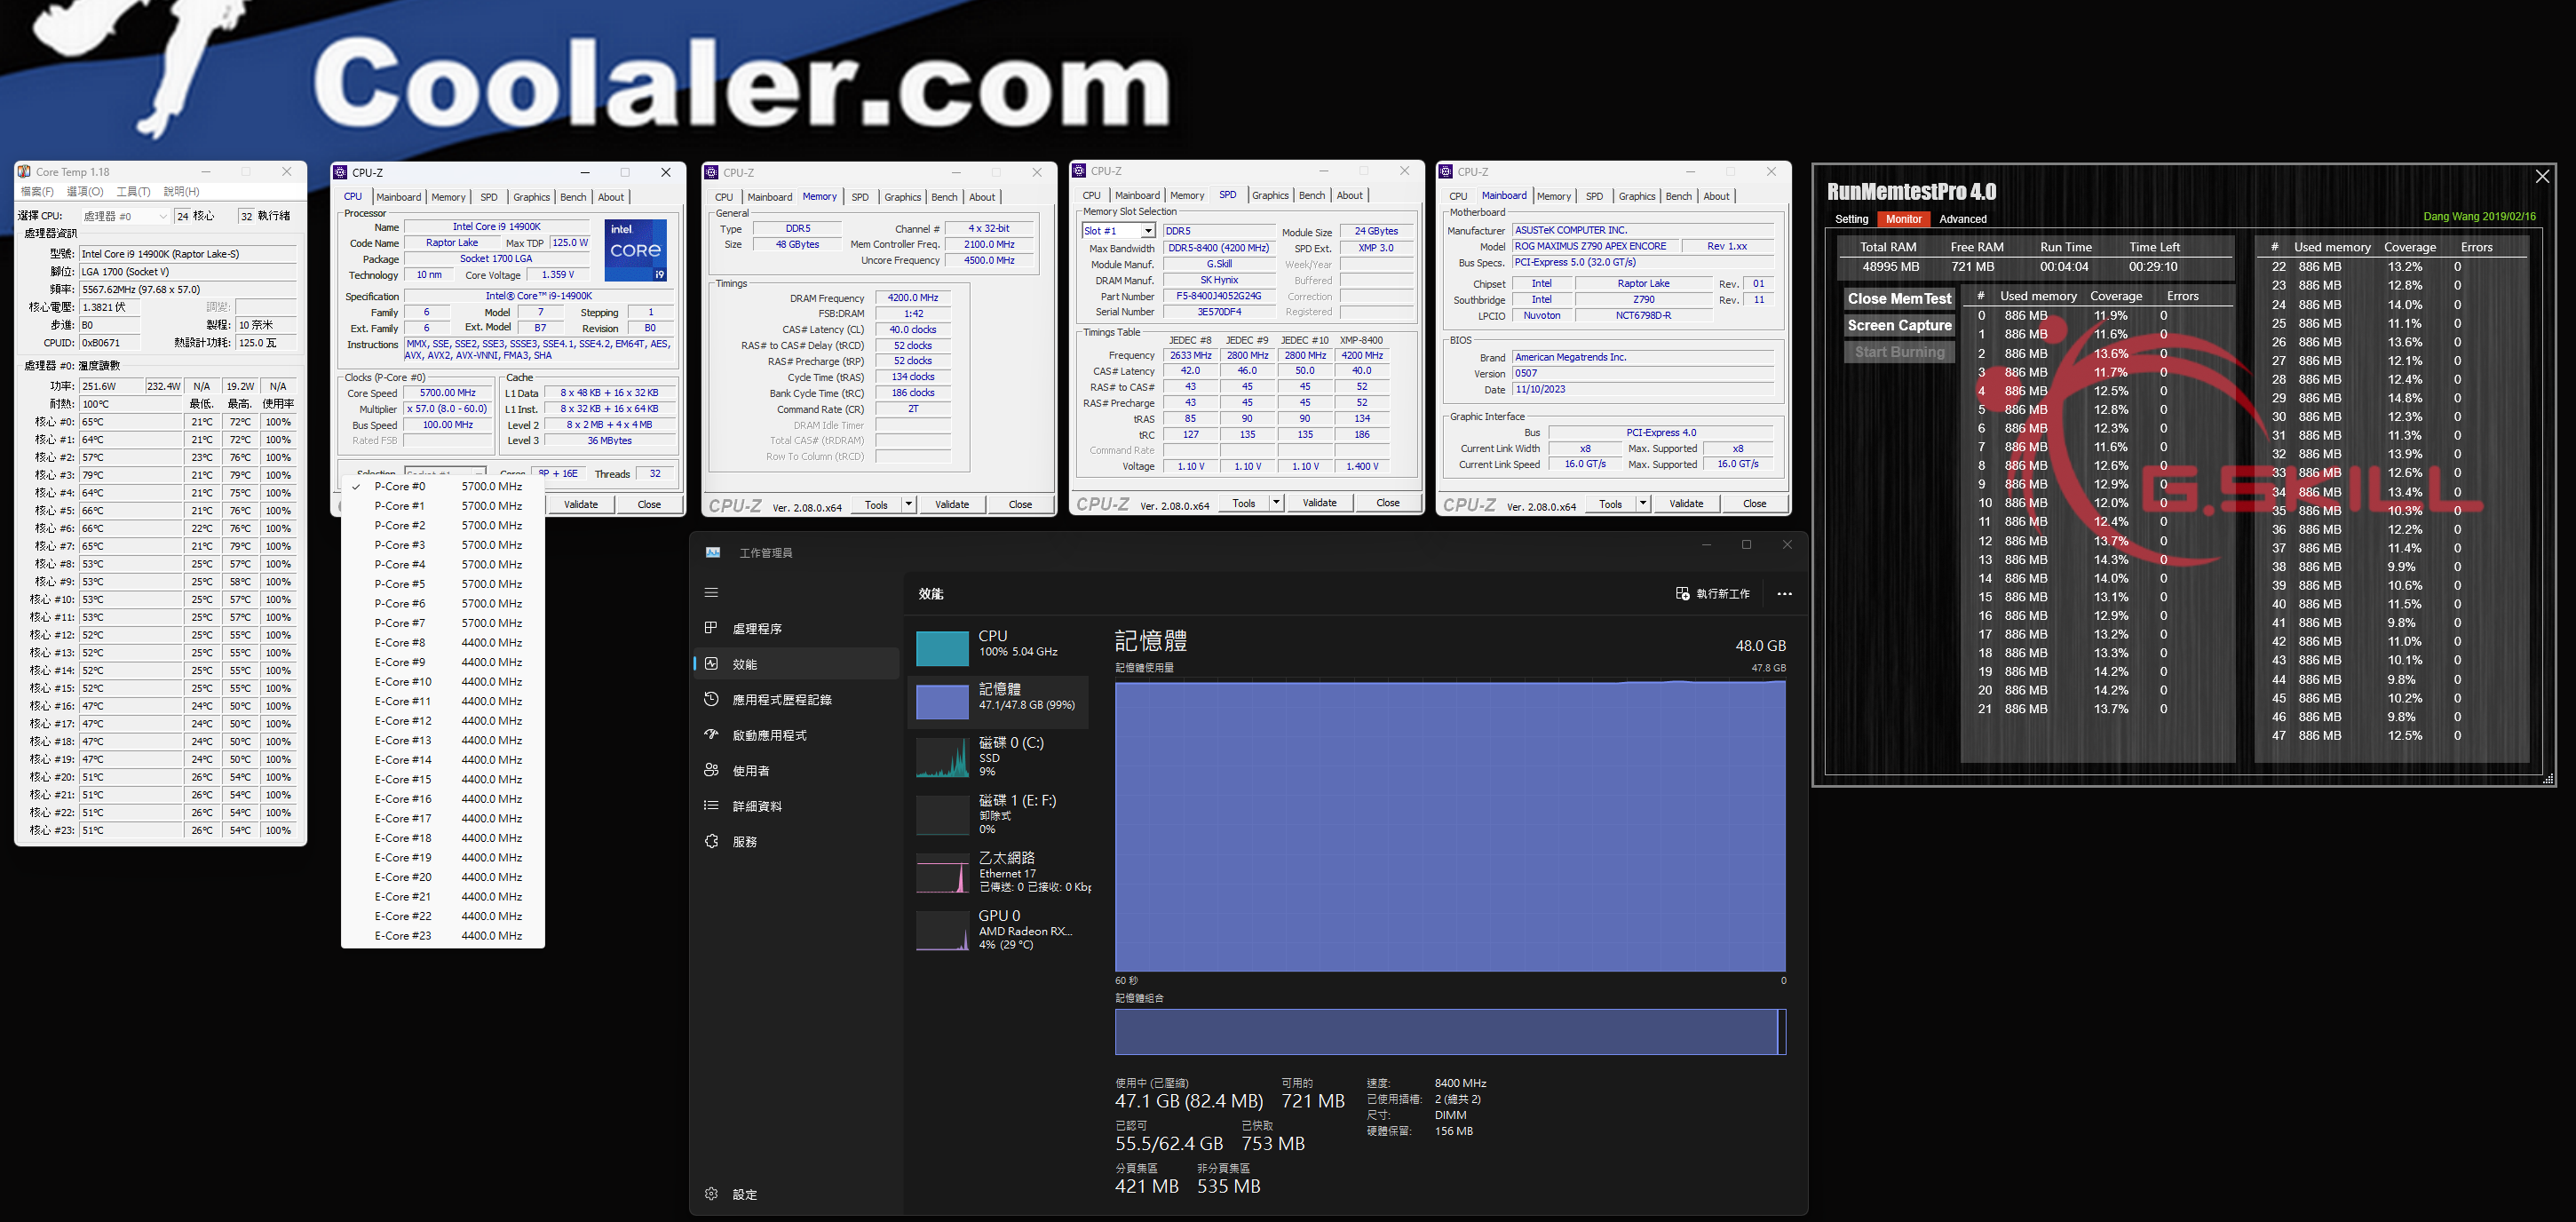2576x1222 pixels.
Task: Click CPU-Z SPD window title icon
Action: point(1078,171)
